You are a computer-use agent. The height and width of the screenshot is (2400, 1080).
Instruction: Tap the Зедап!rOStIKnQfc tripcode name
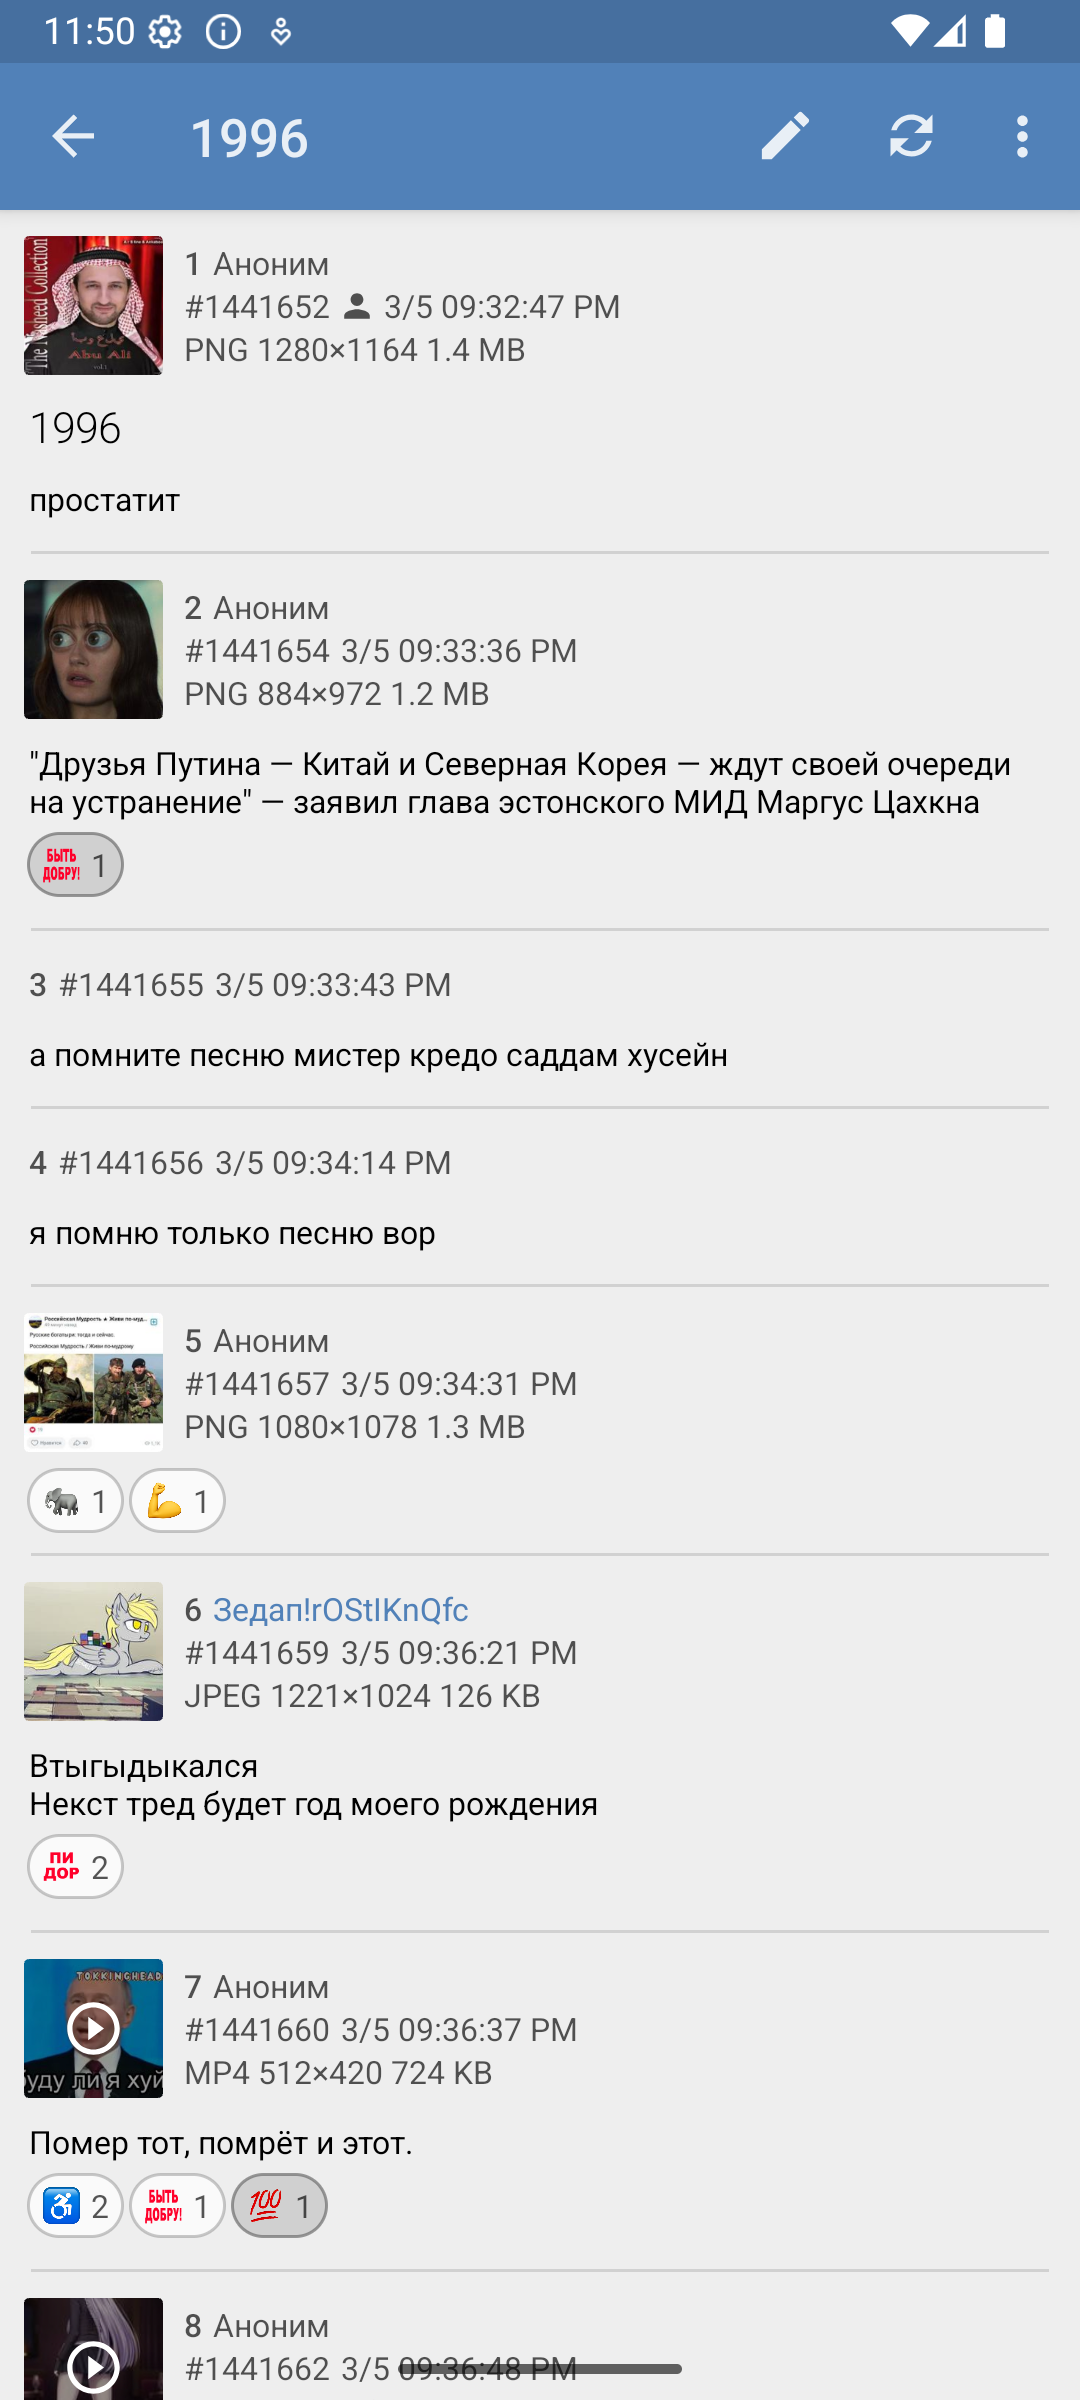(341, 1609)
